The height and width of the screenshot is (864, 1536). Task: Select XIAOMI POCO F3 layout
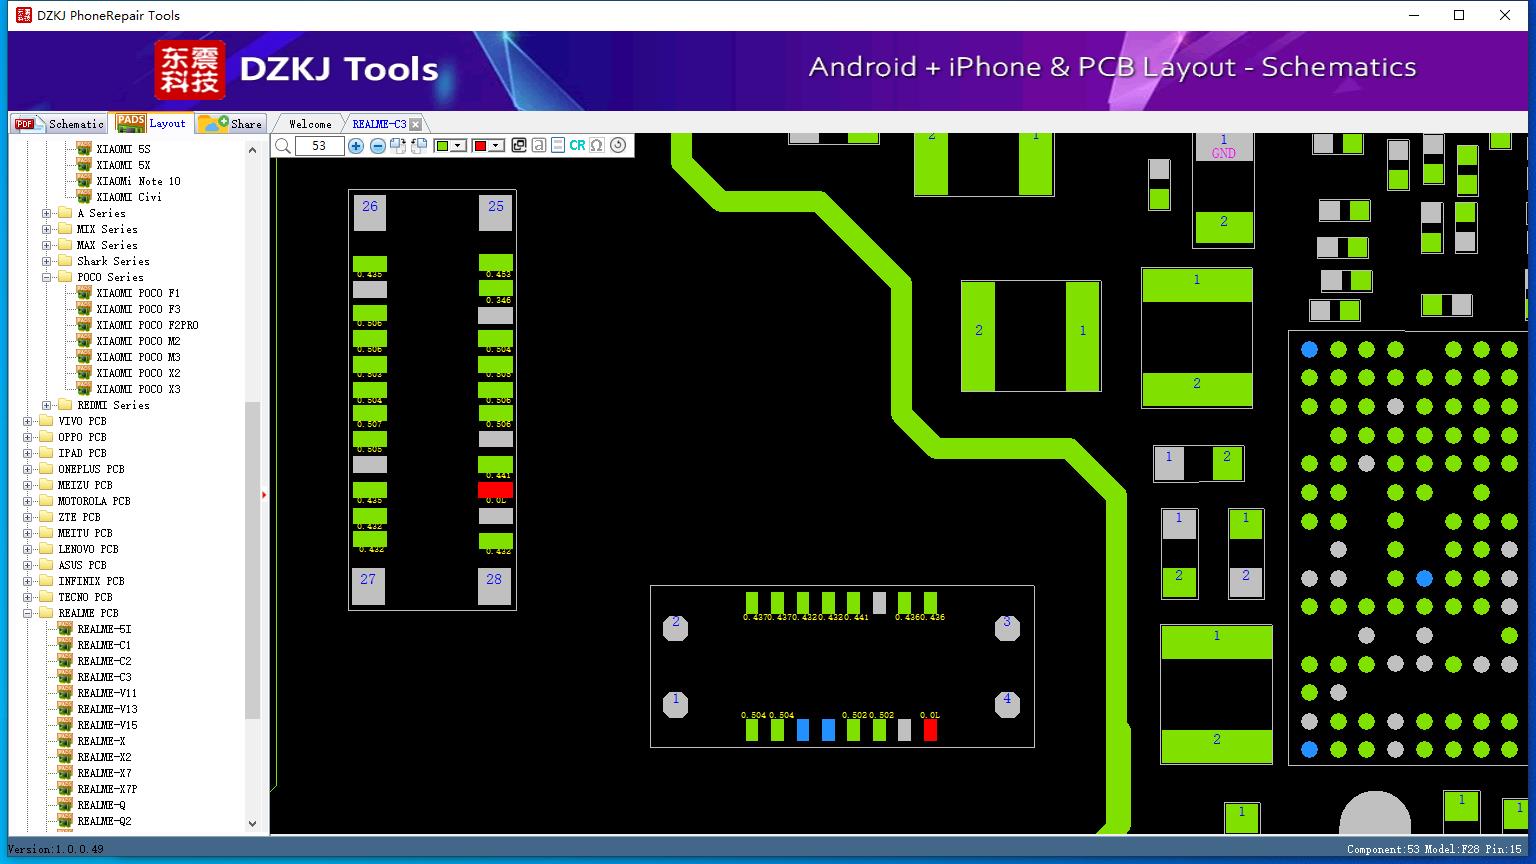point(138,309)
